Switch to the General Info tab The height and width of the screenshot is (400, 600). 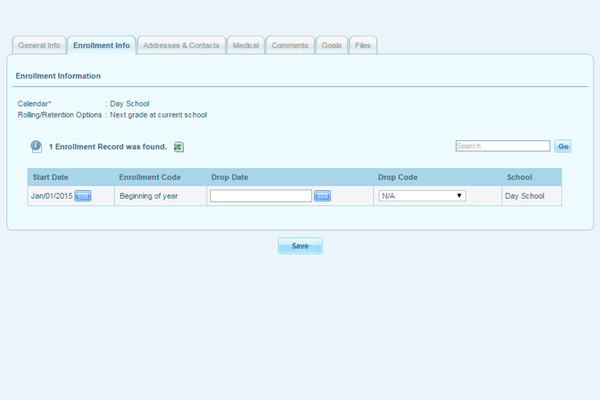[x=40, y=45]
